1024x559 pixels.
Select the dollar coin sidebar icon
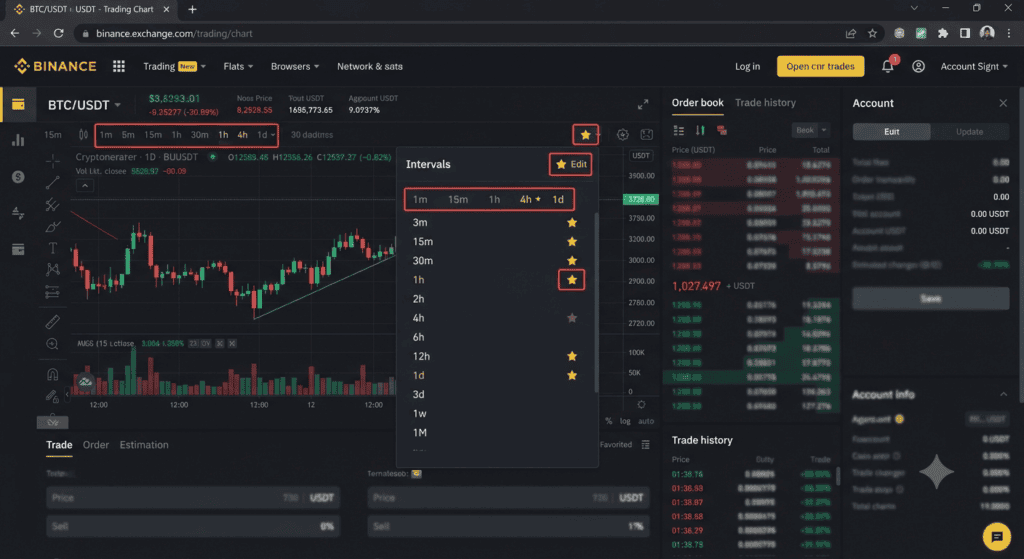coord(18,176)
